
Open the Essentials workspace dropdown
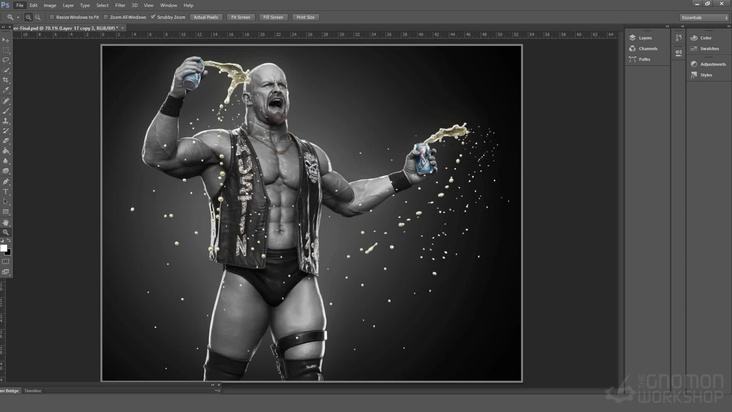click(x=704, y=17)
